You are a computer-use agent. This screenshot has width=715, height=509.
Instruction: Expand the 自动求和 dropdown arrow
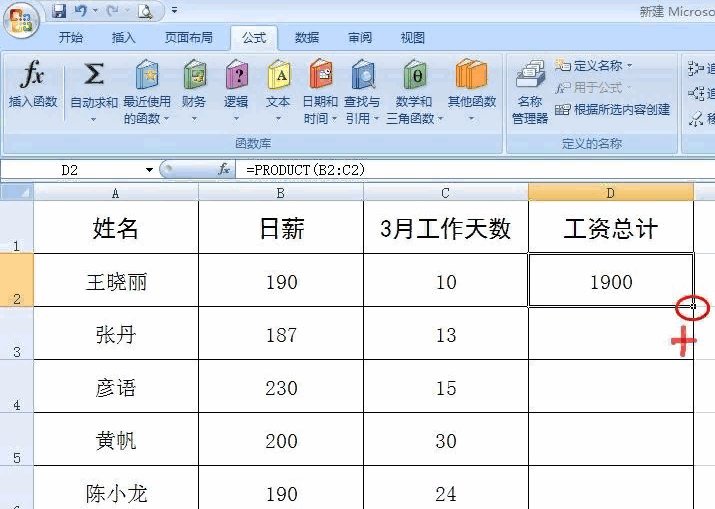(x=93, y=119)
